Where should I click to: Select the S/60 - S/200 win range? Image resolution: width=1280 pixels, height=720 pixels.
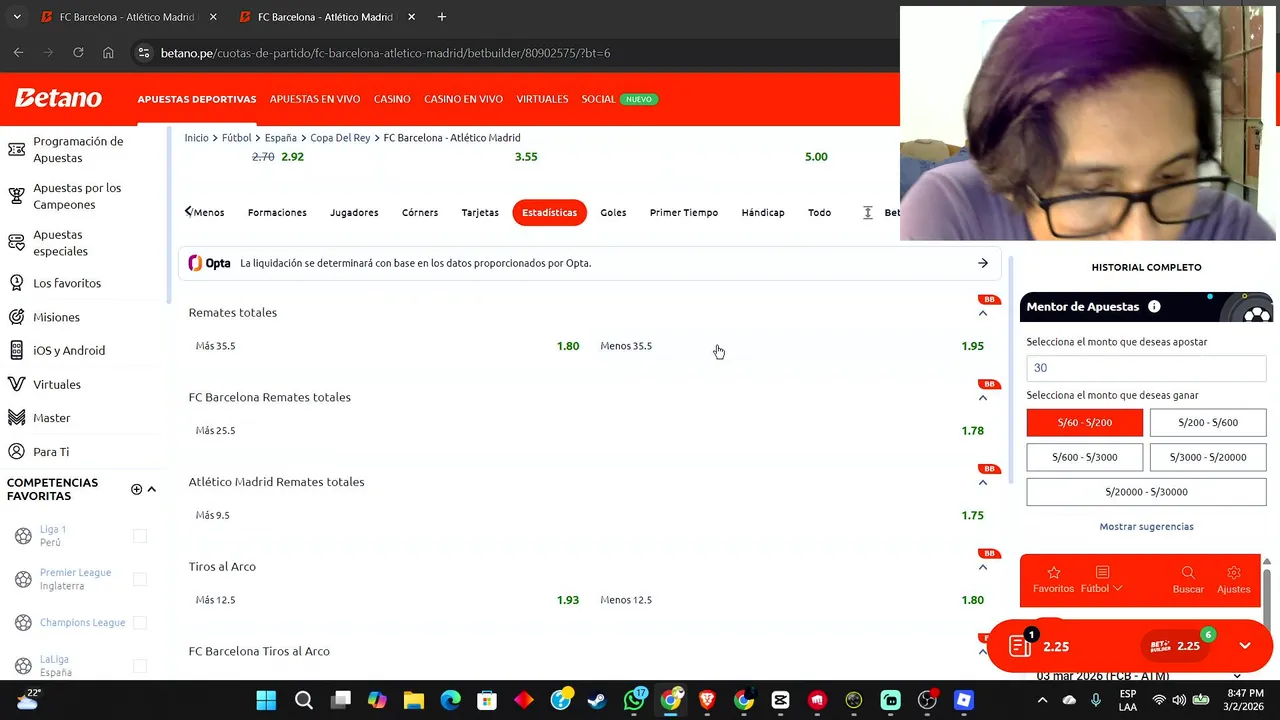coord(1085,422)
